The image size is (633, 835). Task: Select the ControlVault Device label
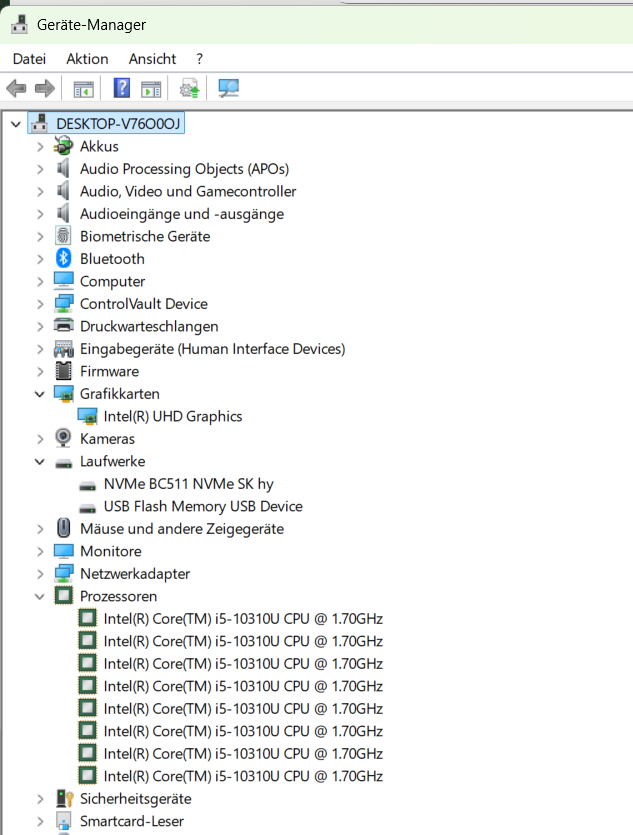[144, 304]
